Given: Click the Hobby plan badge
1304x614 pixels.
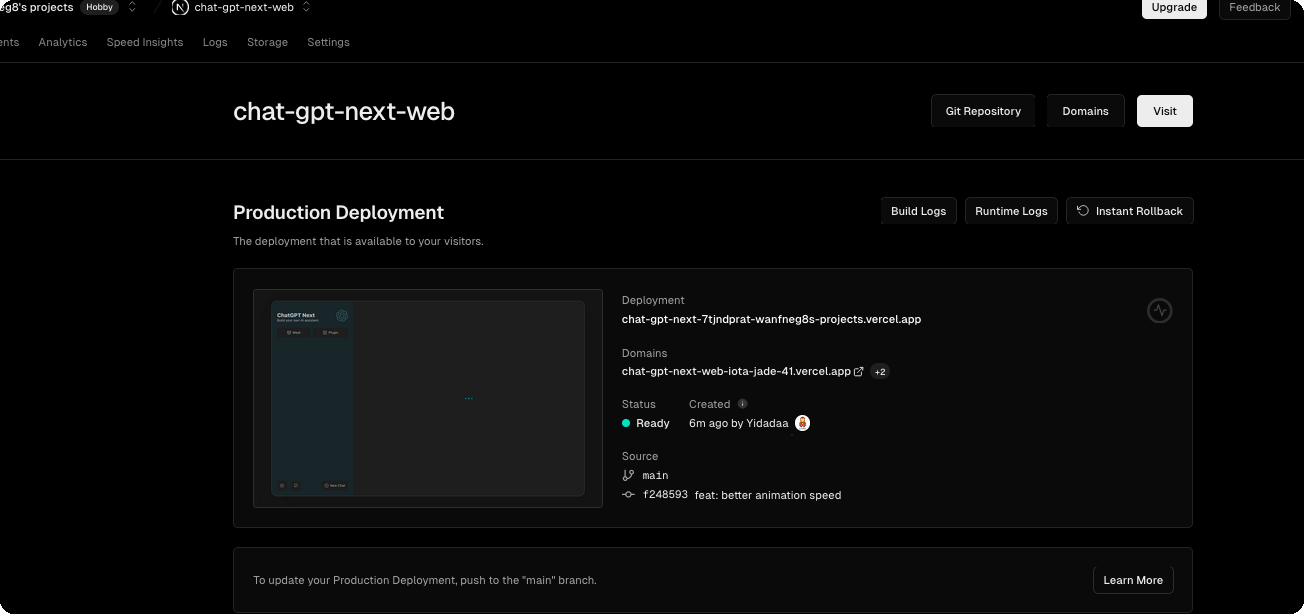Looking at the screenshot, I should coord(99,7).
